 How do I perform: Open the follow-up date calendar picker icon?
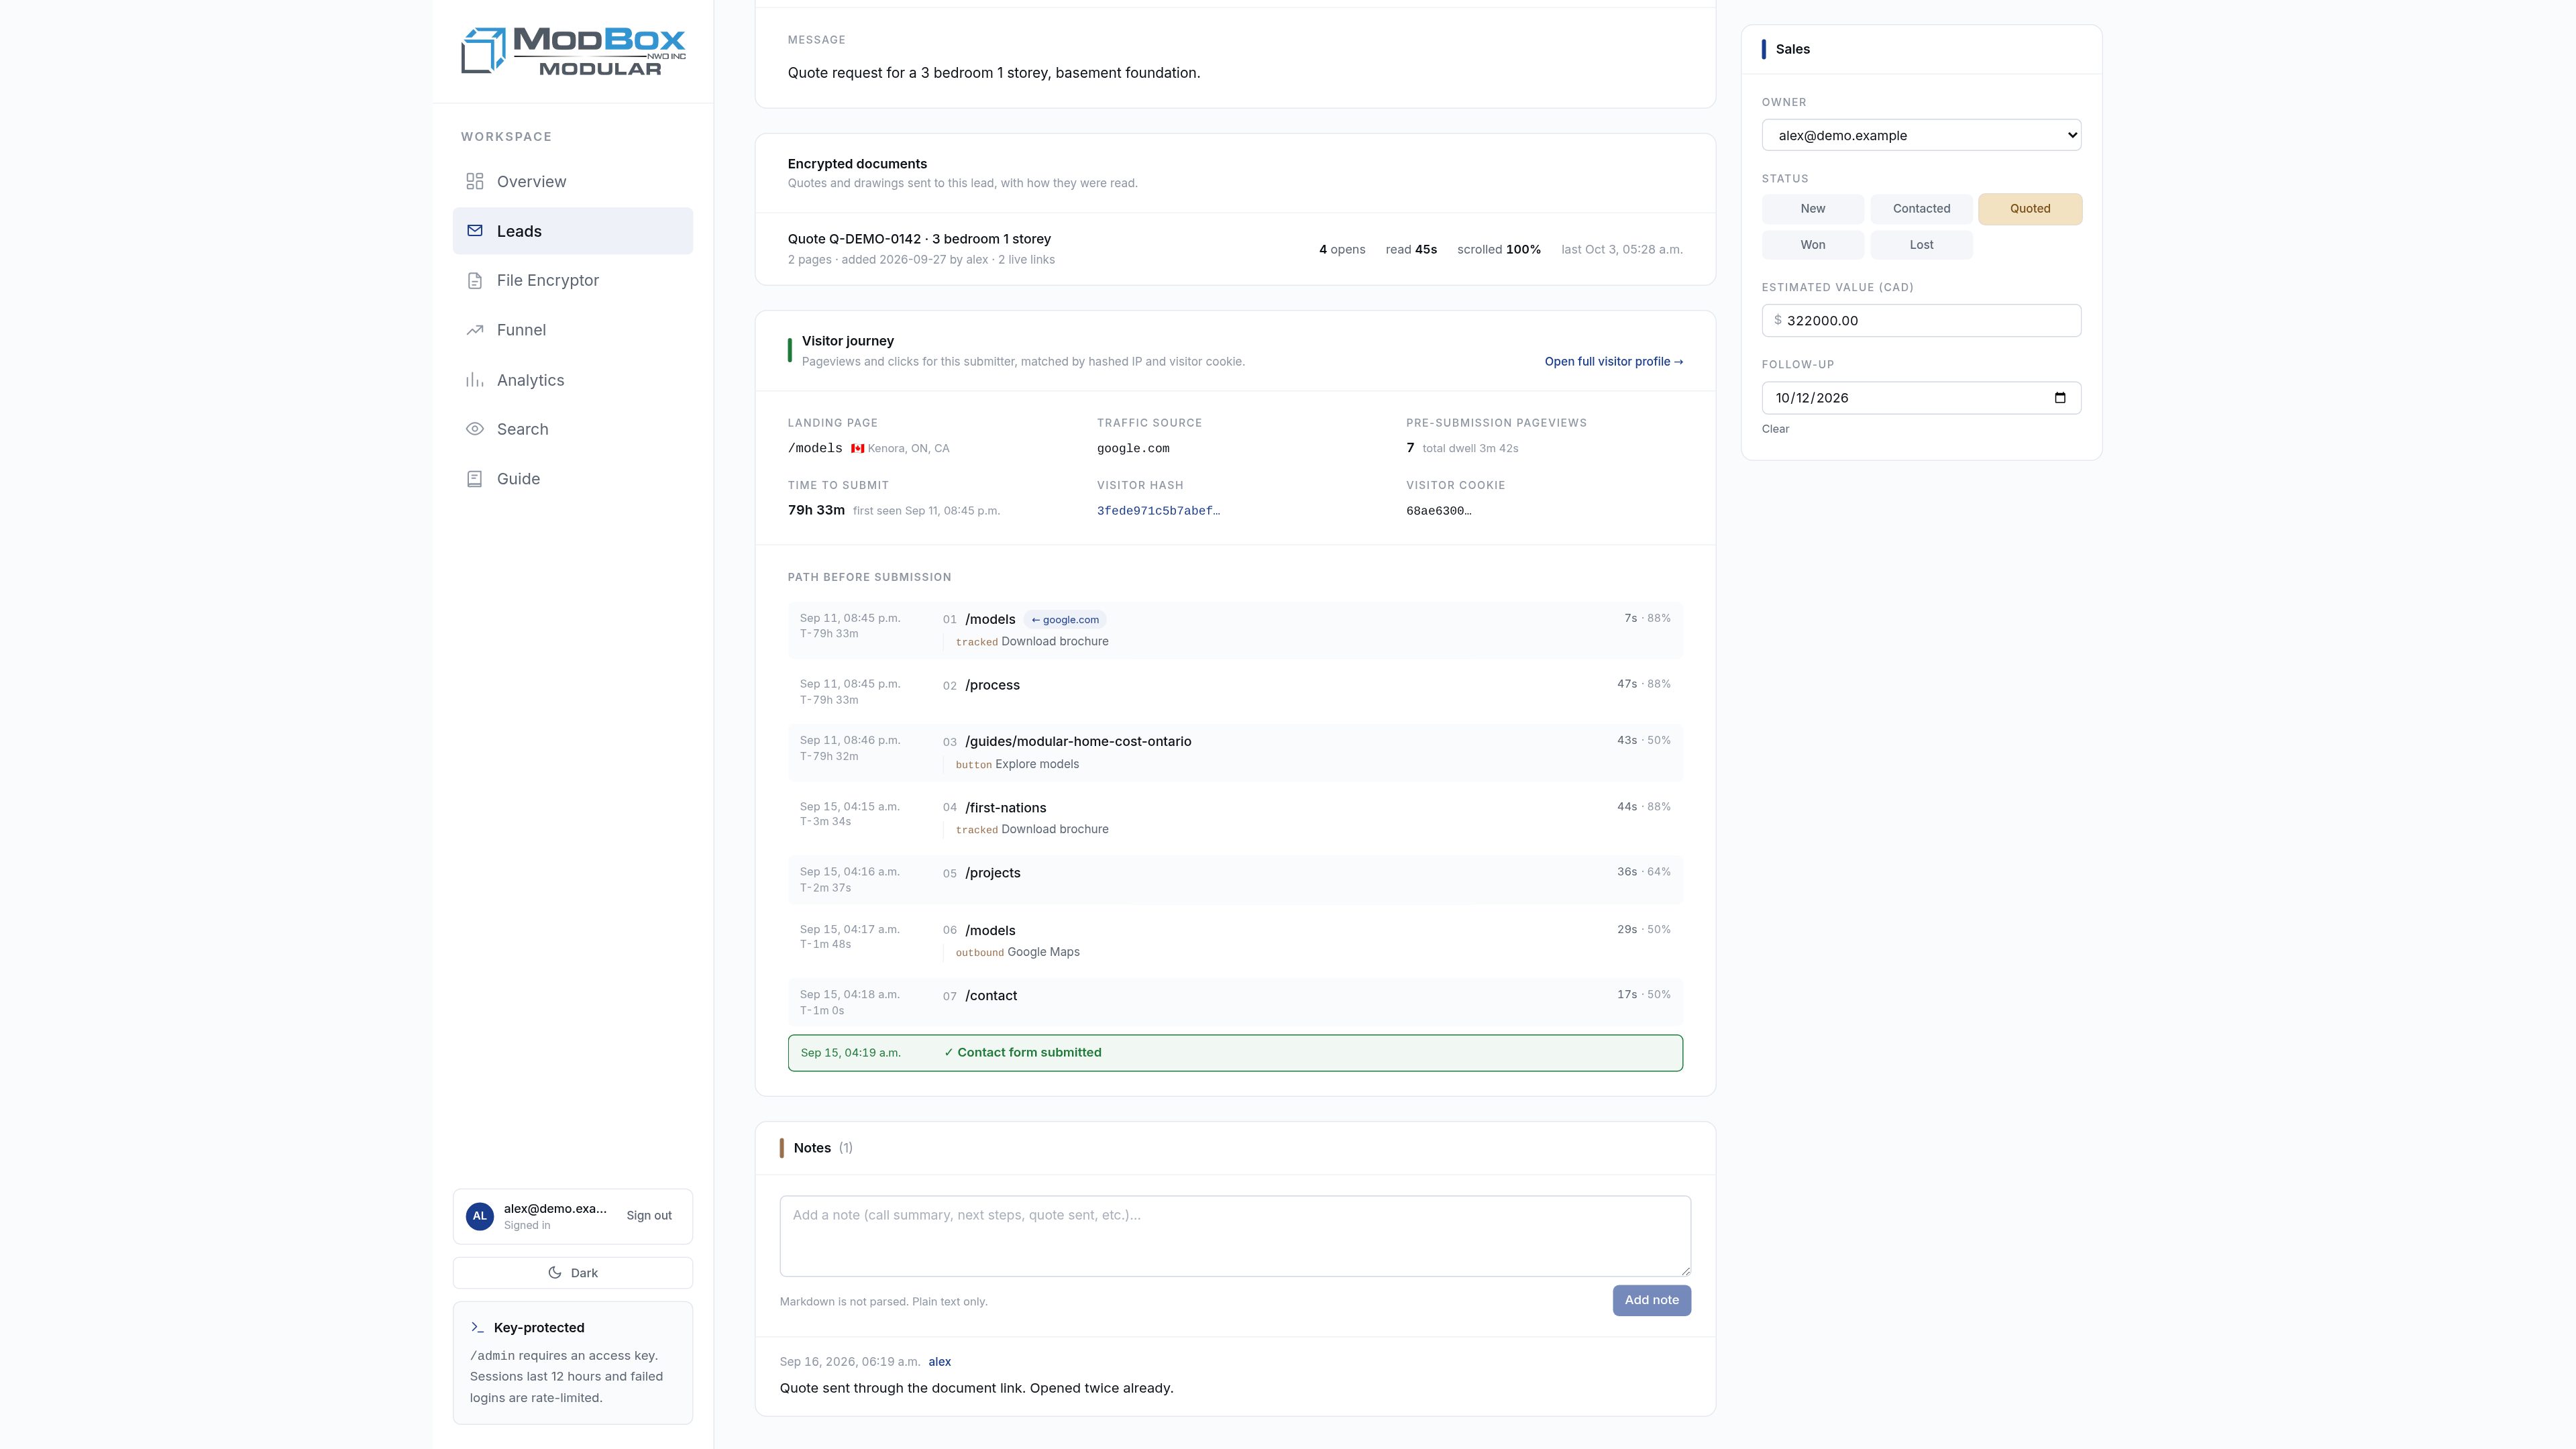[2059, 398]
